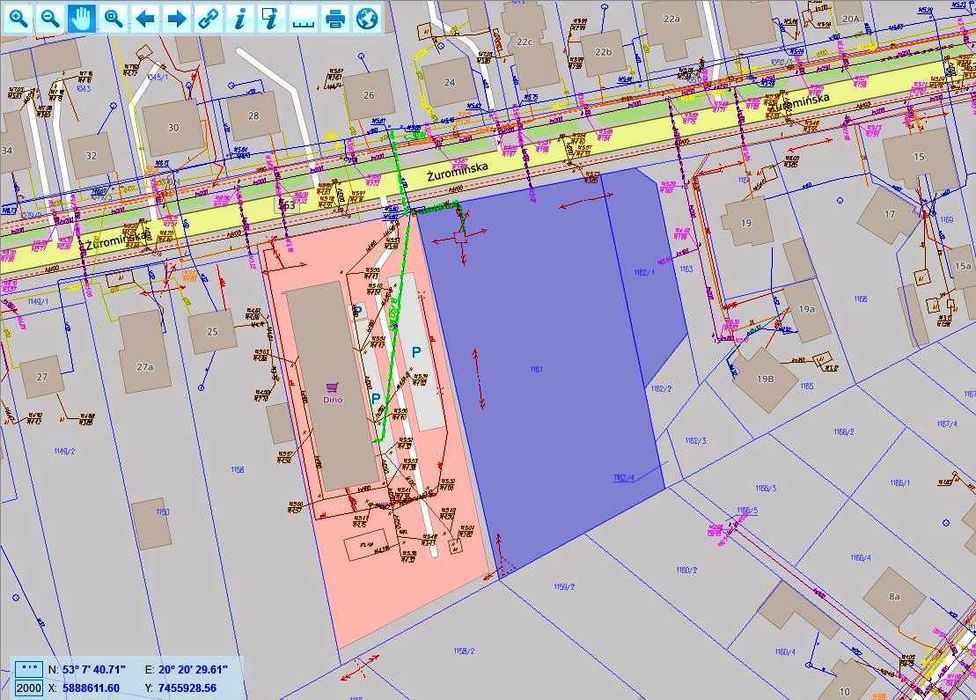The width and height of the screenshot is (976, 700).
Task: Click building number 27
Action: click(42, 377)
